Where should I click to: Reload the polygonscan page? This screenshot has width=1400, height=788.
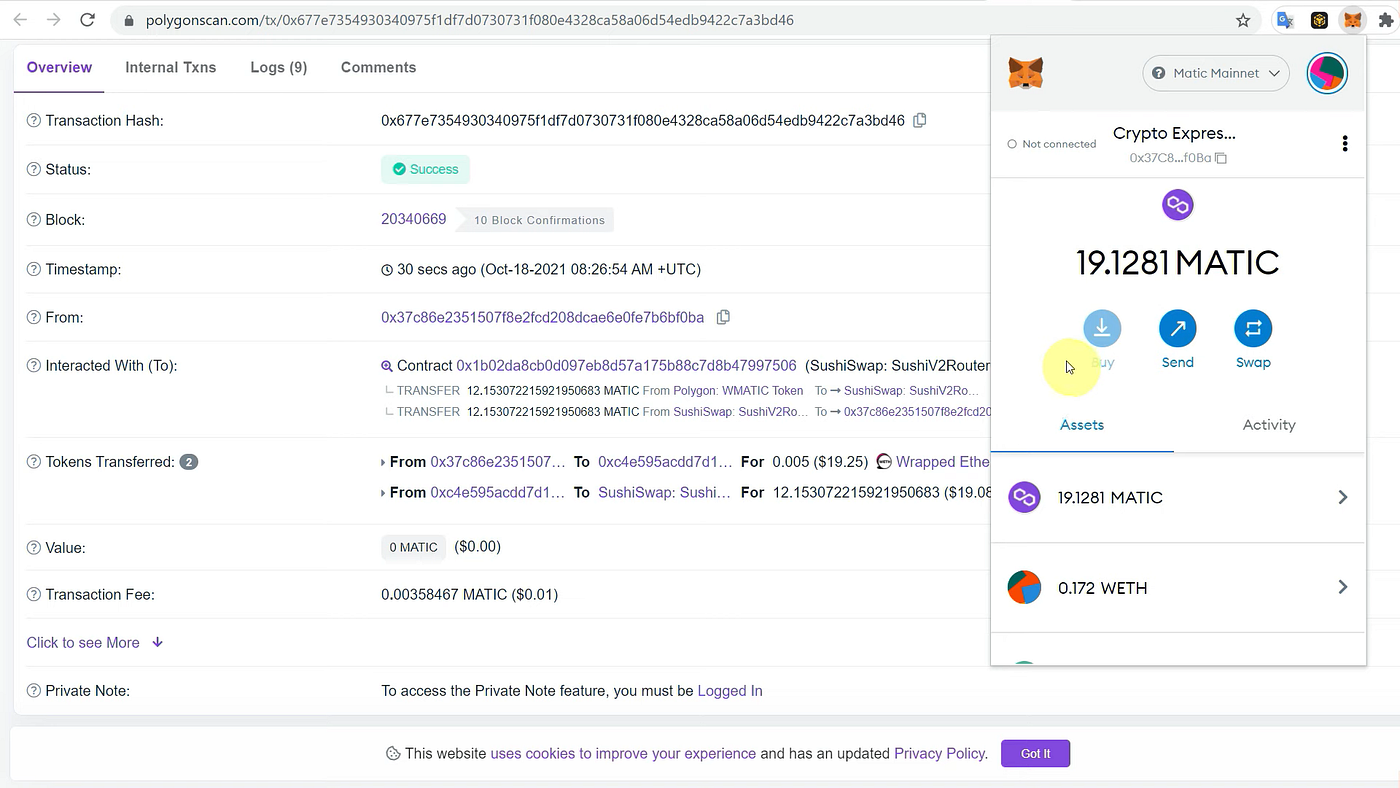pos(88,20)
